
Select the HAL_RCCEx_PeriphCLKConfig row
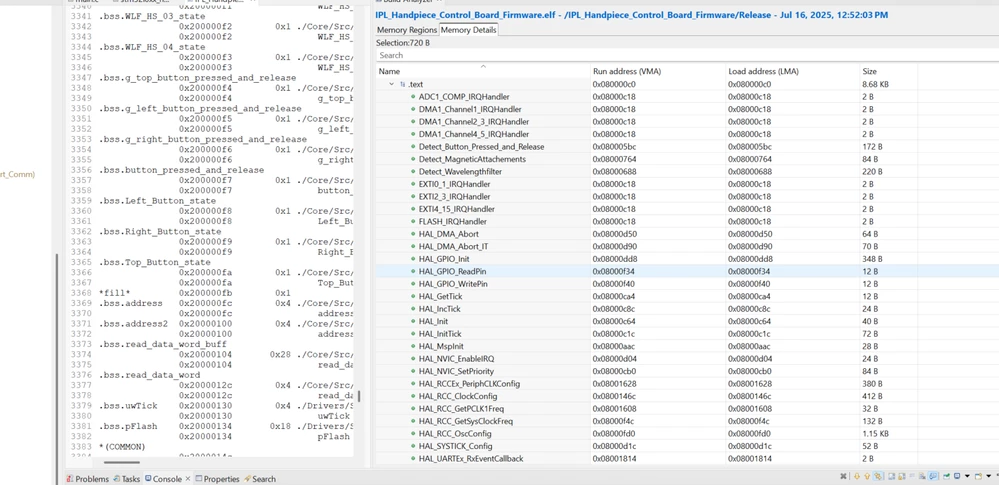coord(687,384)
